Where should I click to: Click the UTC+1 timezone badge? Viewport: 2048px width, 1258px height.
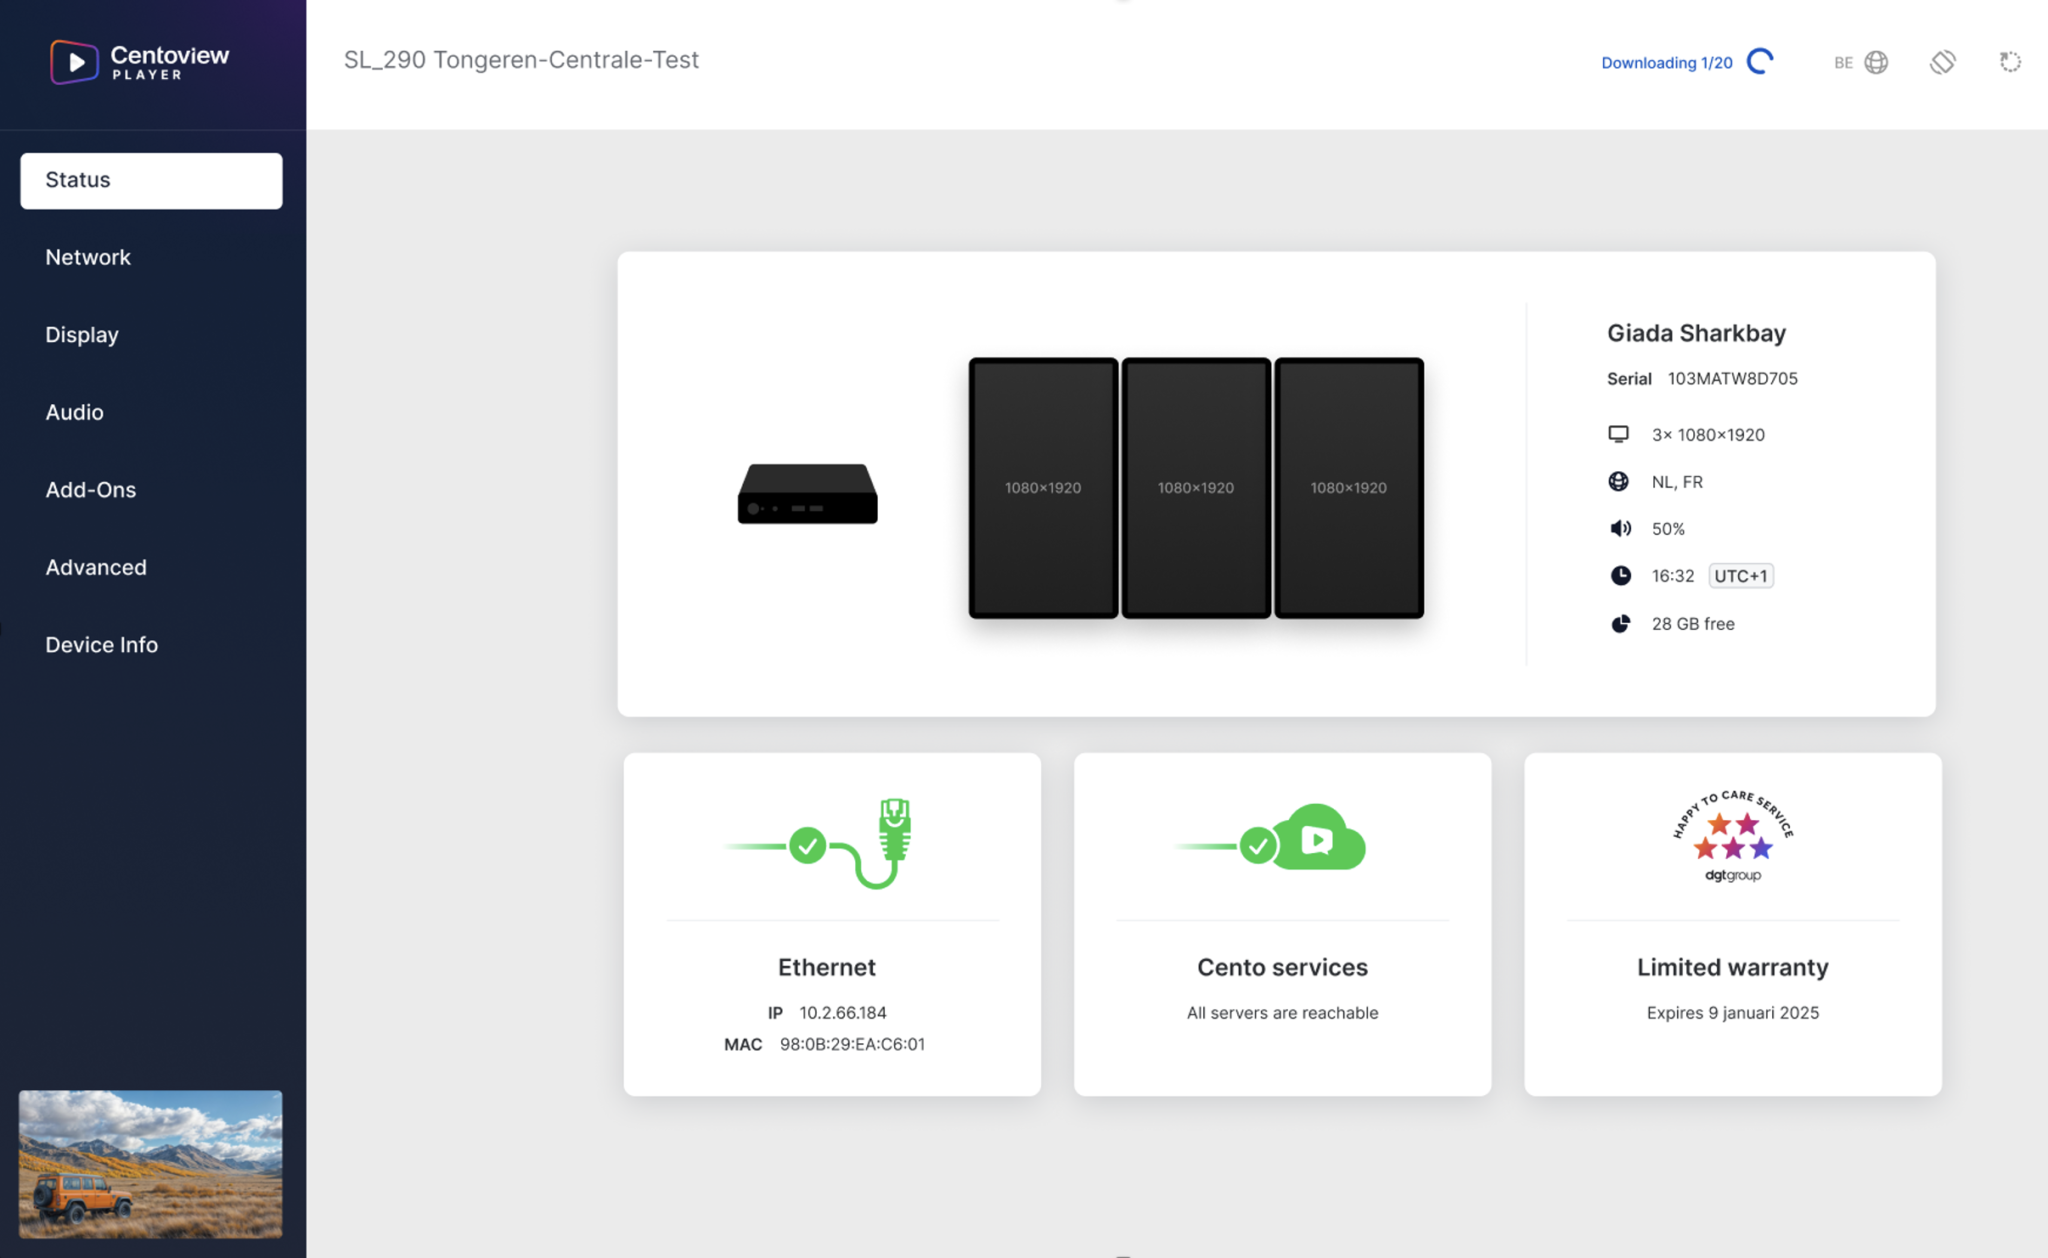1740,576
